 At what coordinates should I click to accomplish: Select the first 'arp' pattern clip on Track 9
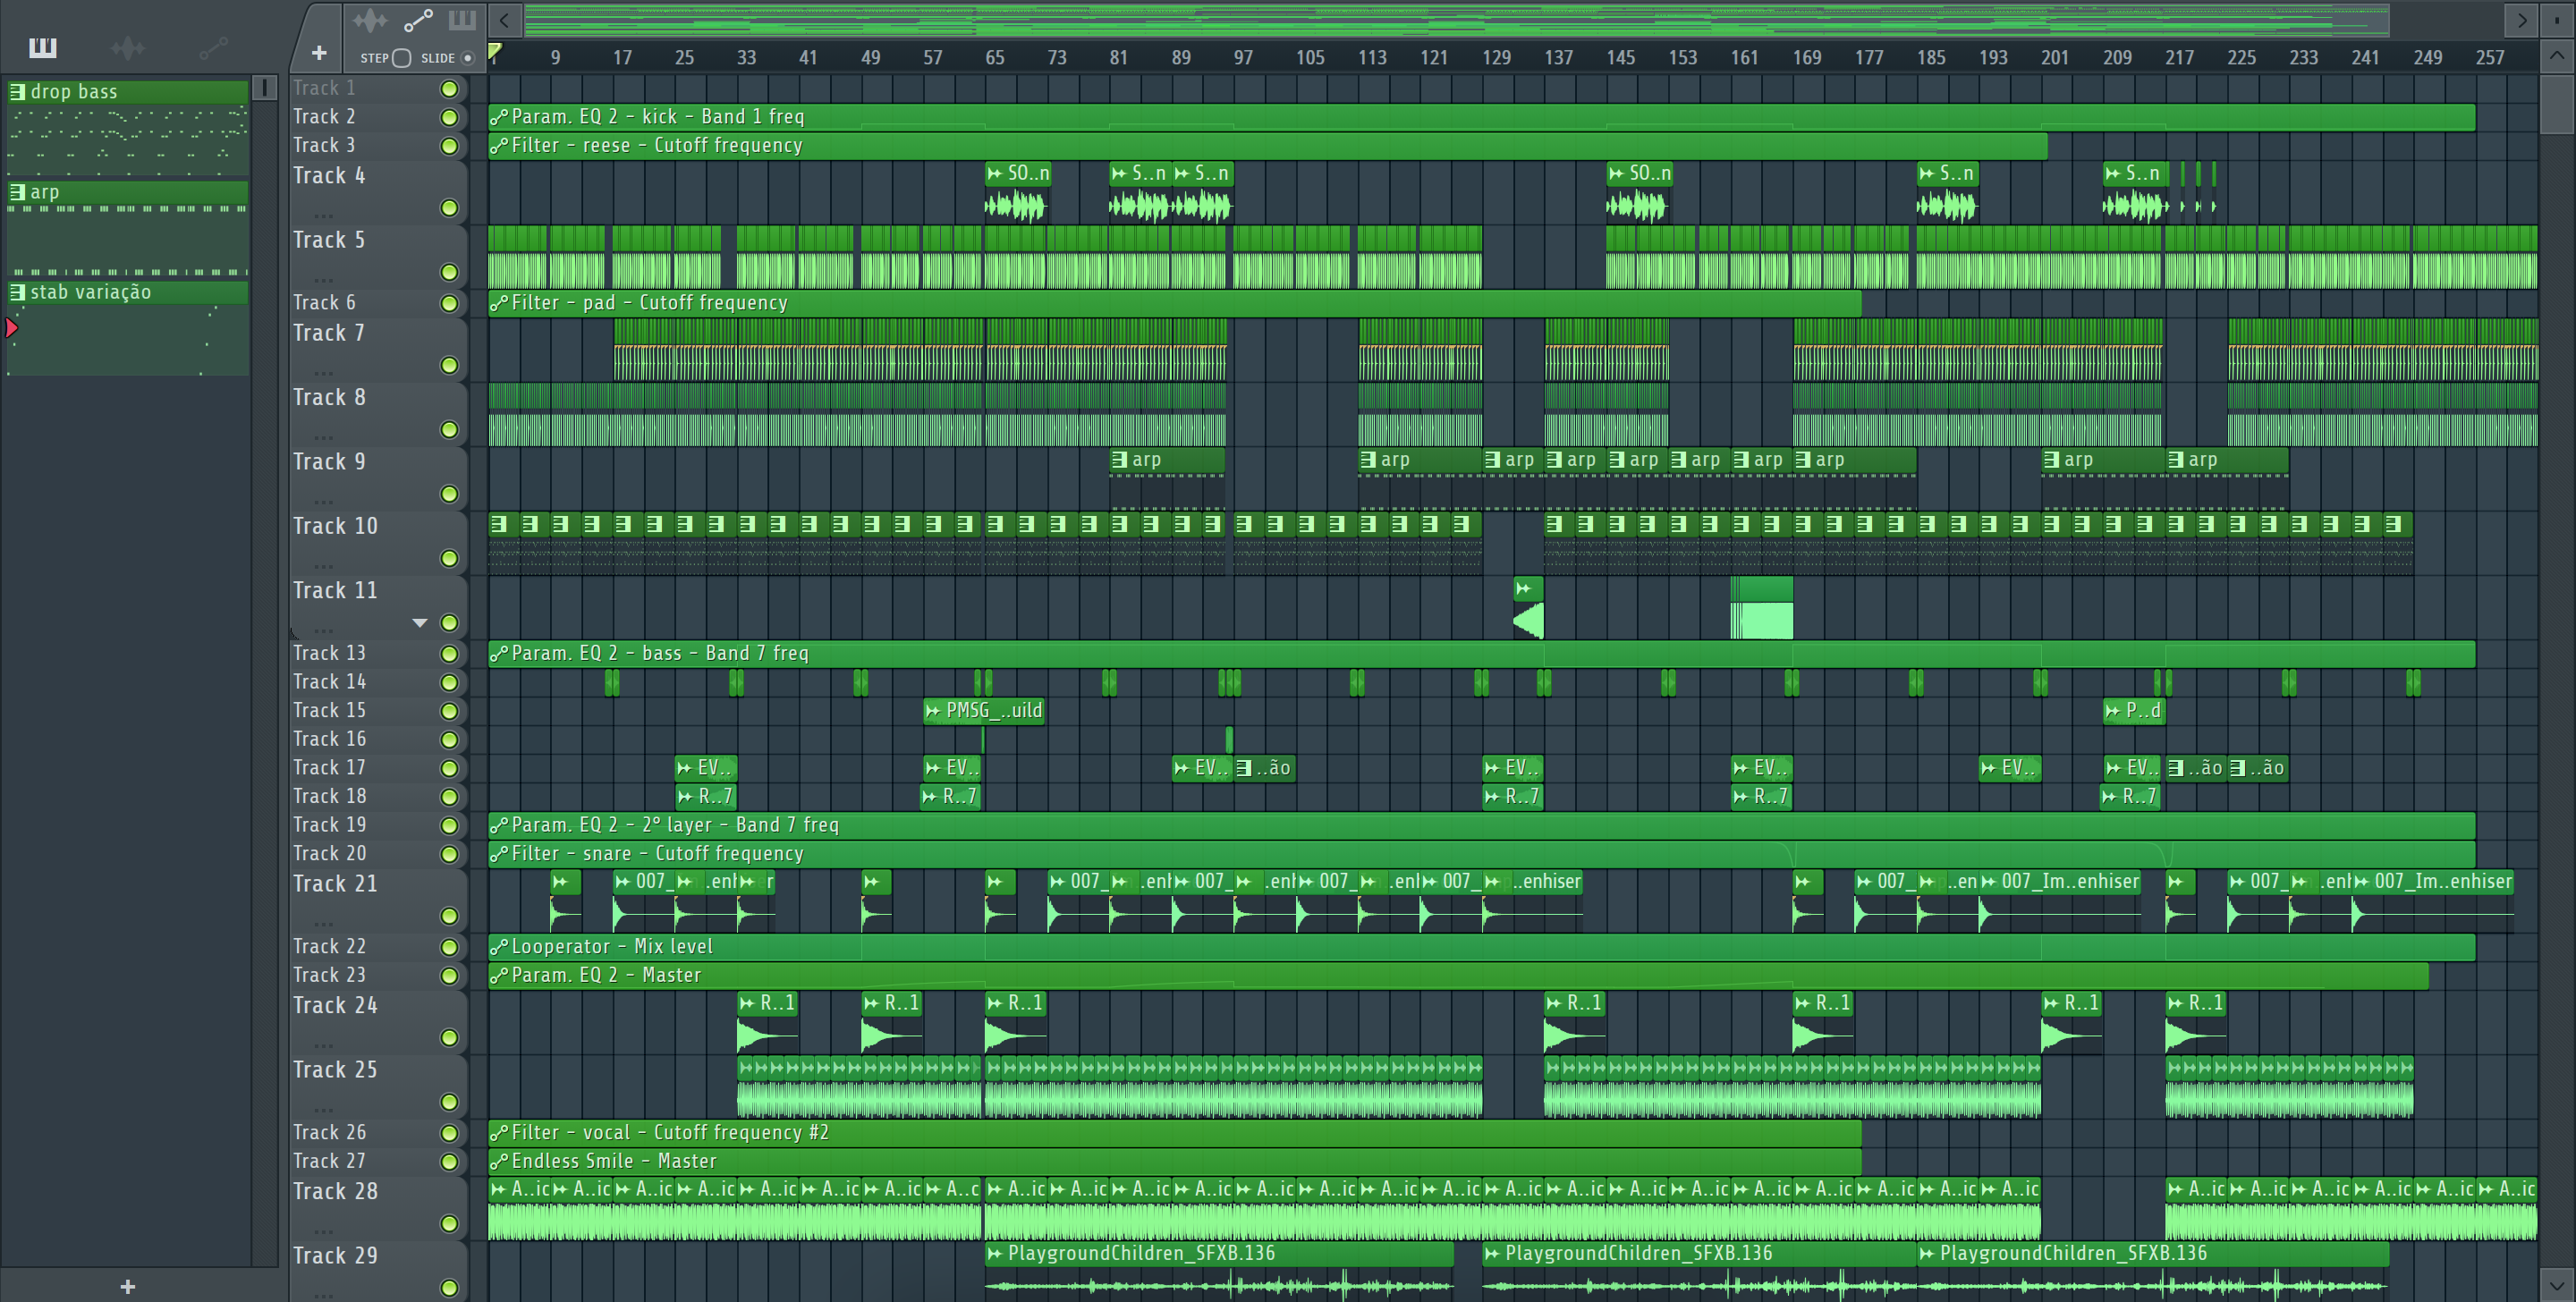(1167, 478)
